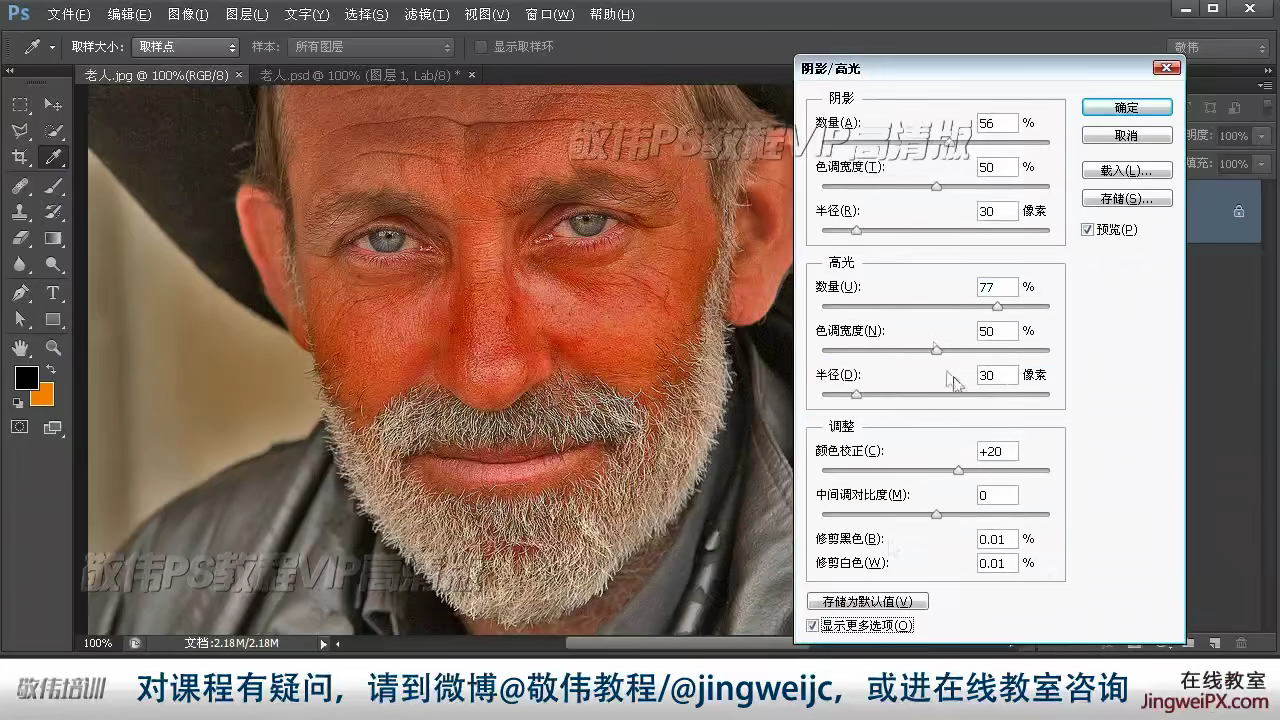Select the Dodge tool
Screen dimensions: 1280x720
point(54,264)
